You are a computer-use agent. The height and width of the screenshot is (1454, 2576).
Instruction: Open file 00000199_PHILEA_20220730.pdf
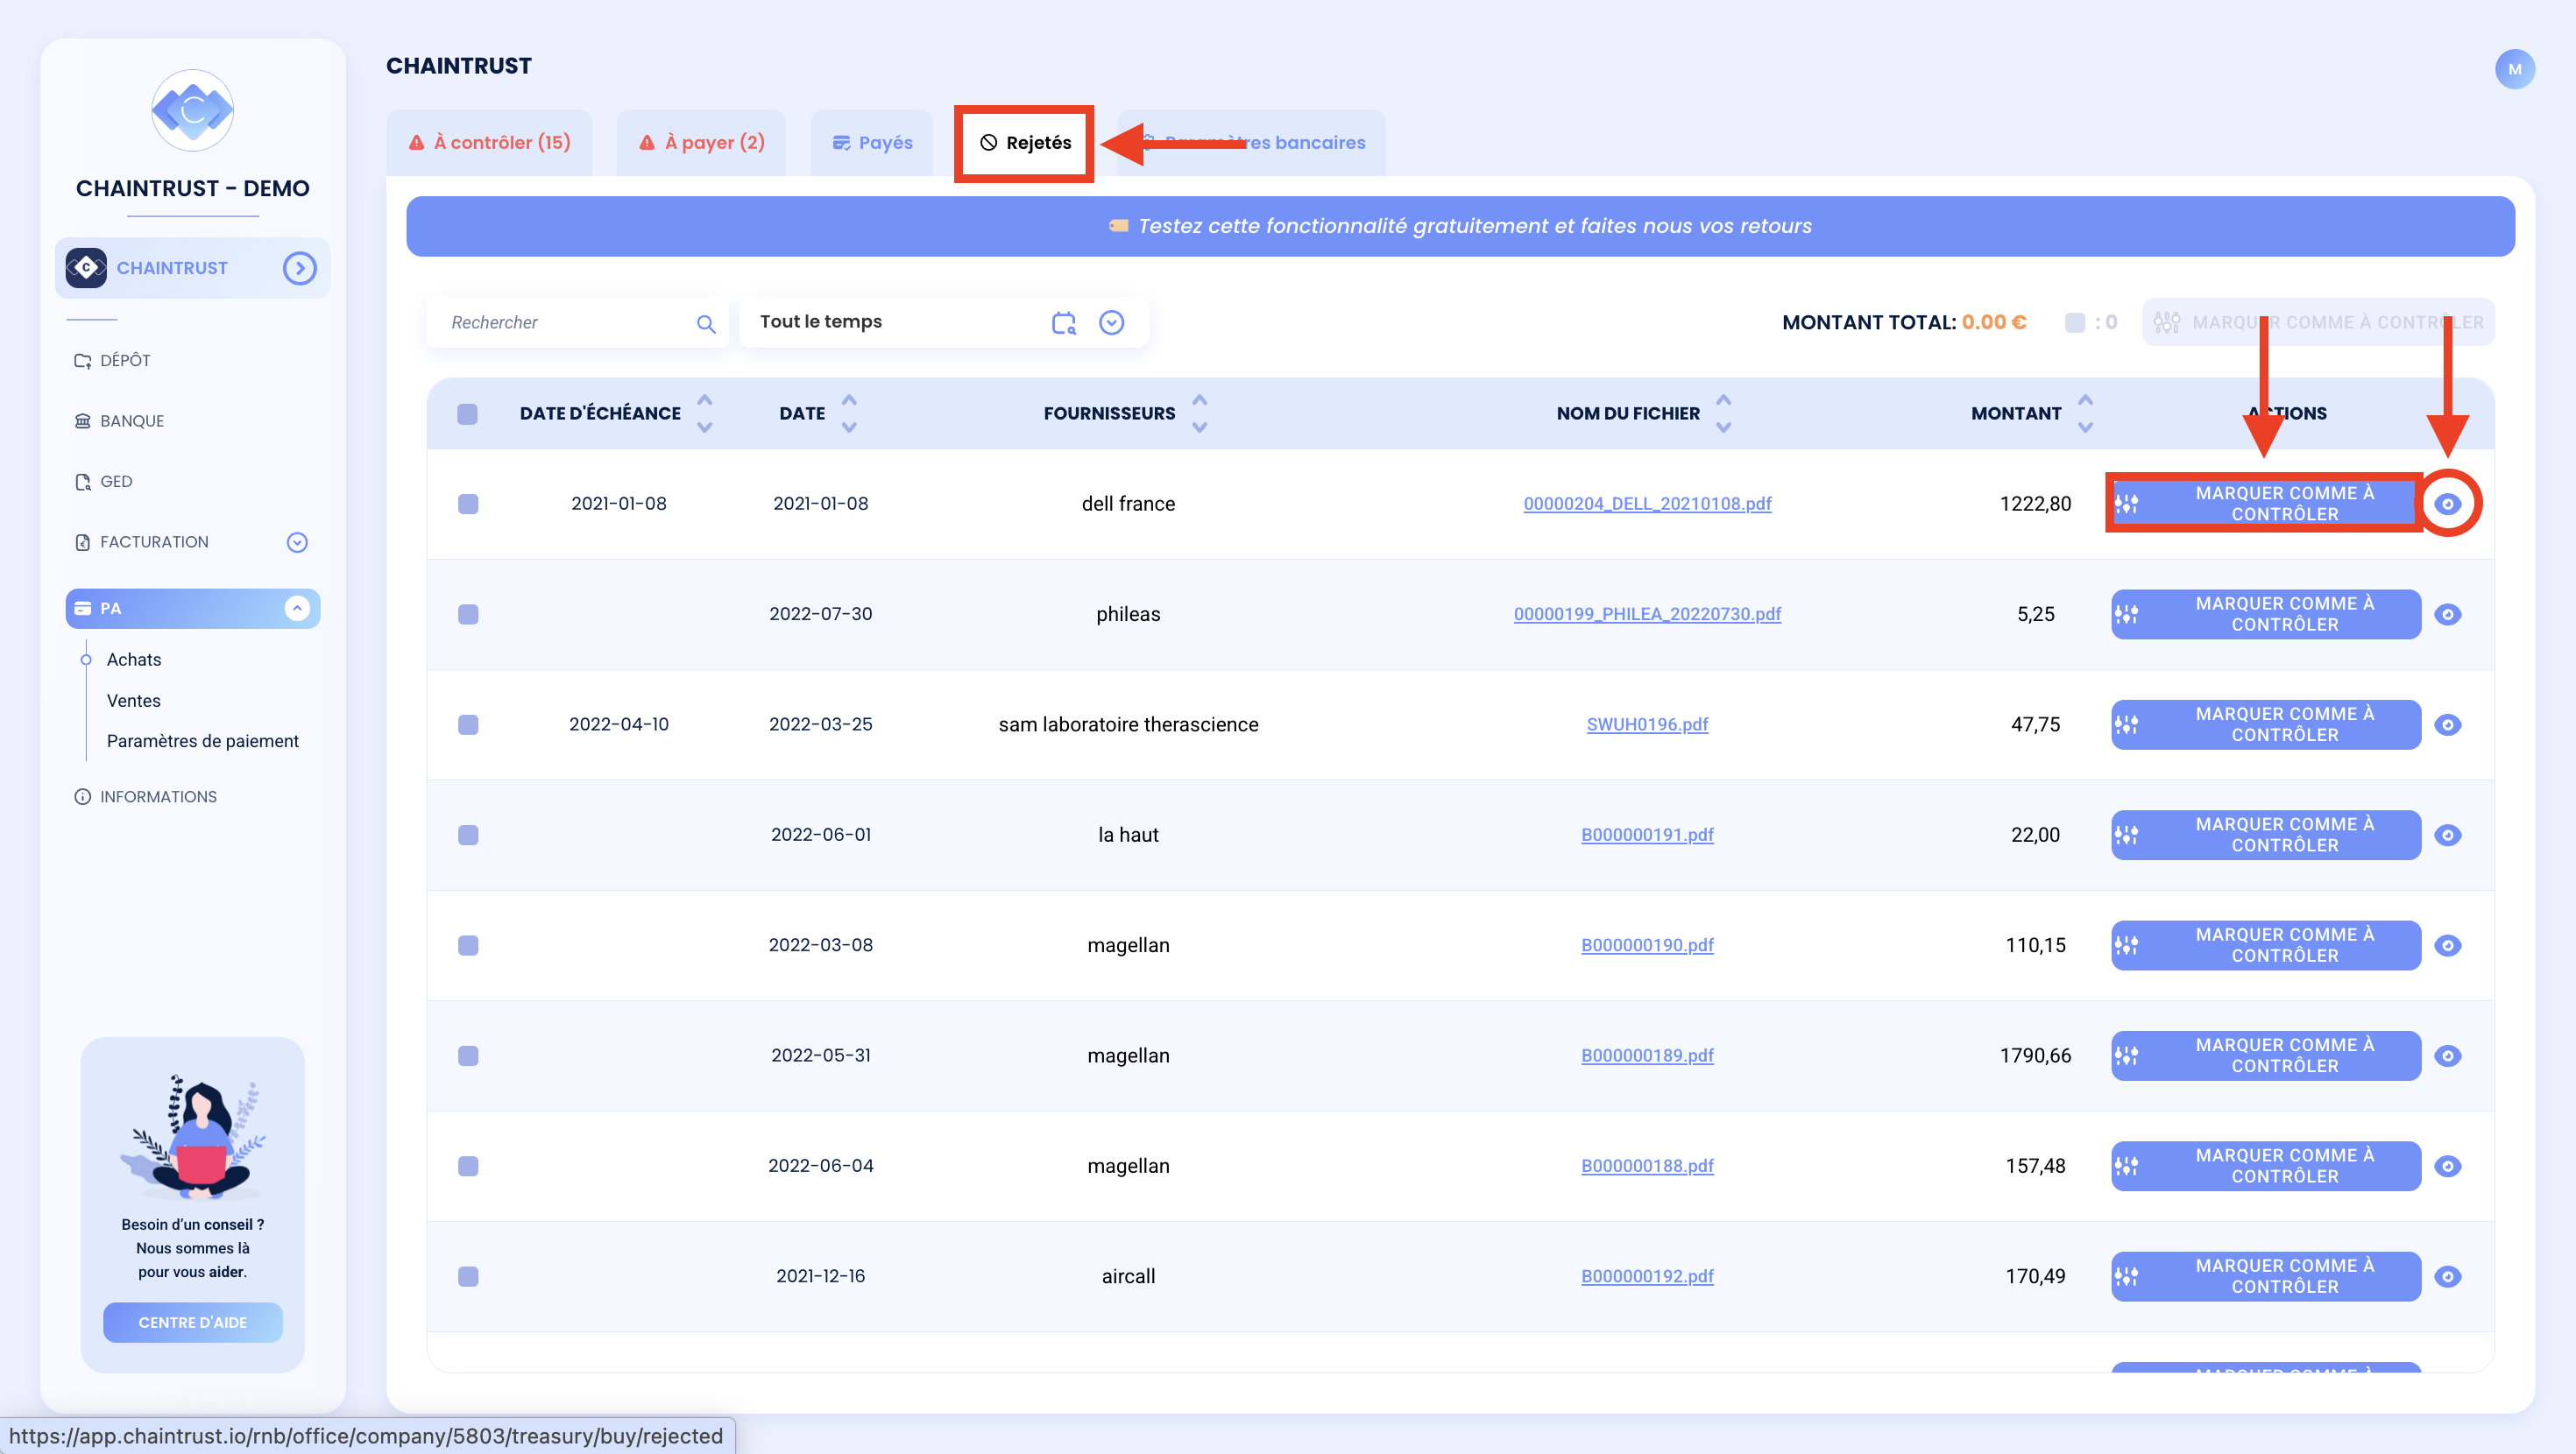point(1647,614)
